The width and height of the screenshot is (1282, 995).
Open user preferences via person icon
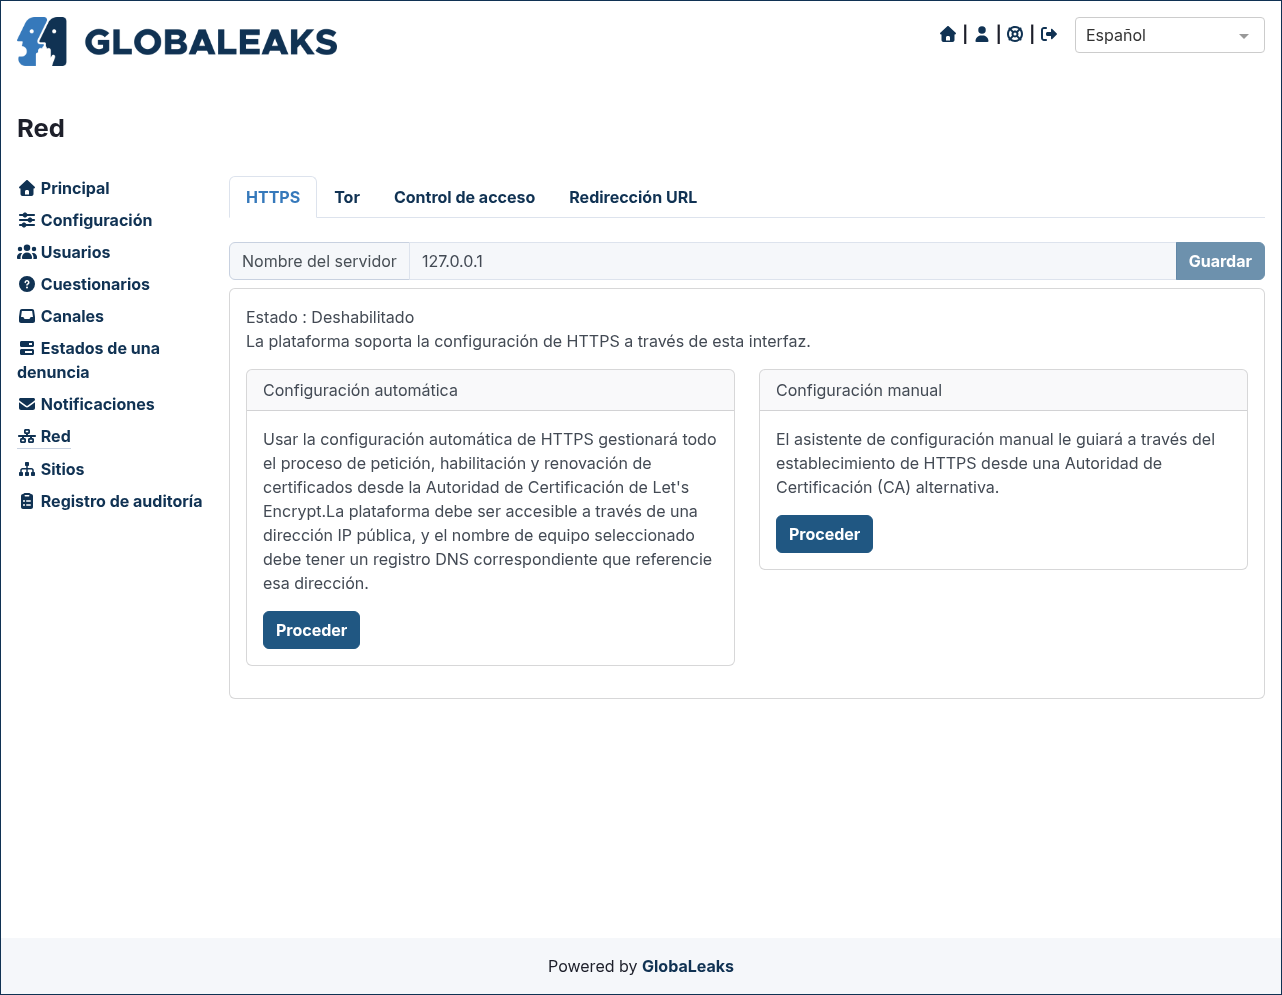tap(982, 35)
